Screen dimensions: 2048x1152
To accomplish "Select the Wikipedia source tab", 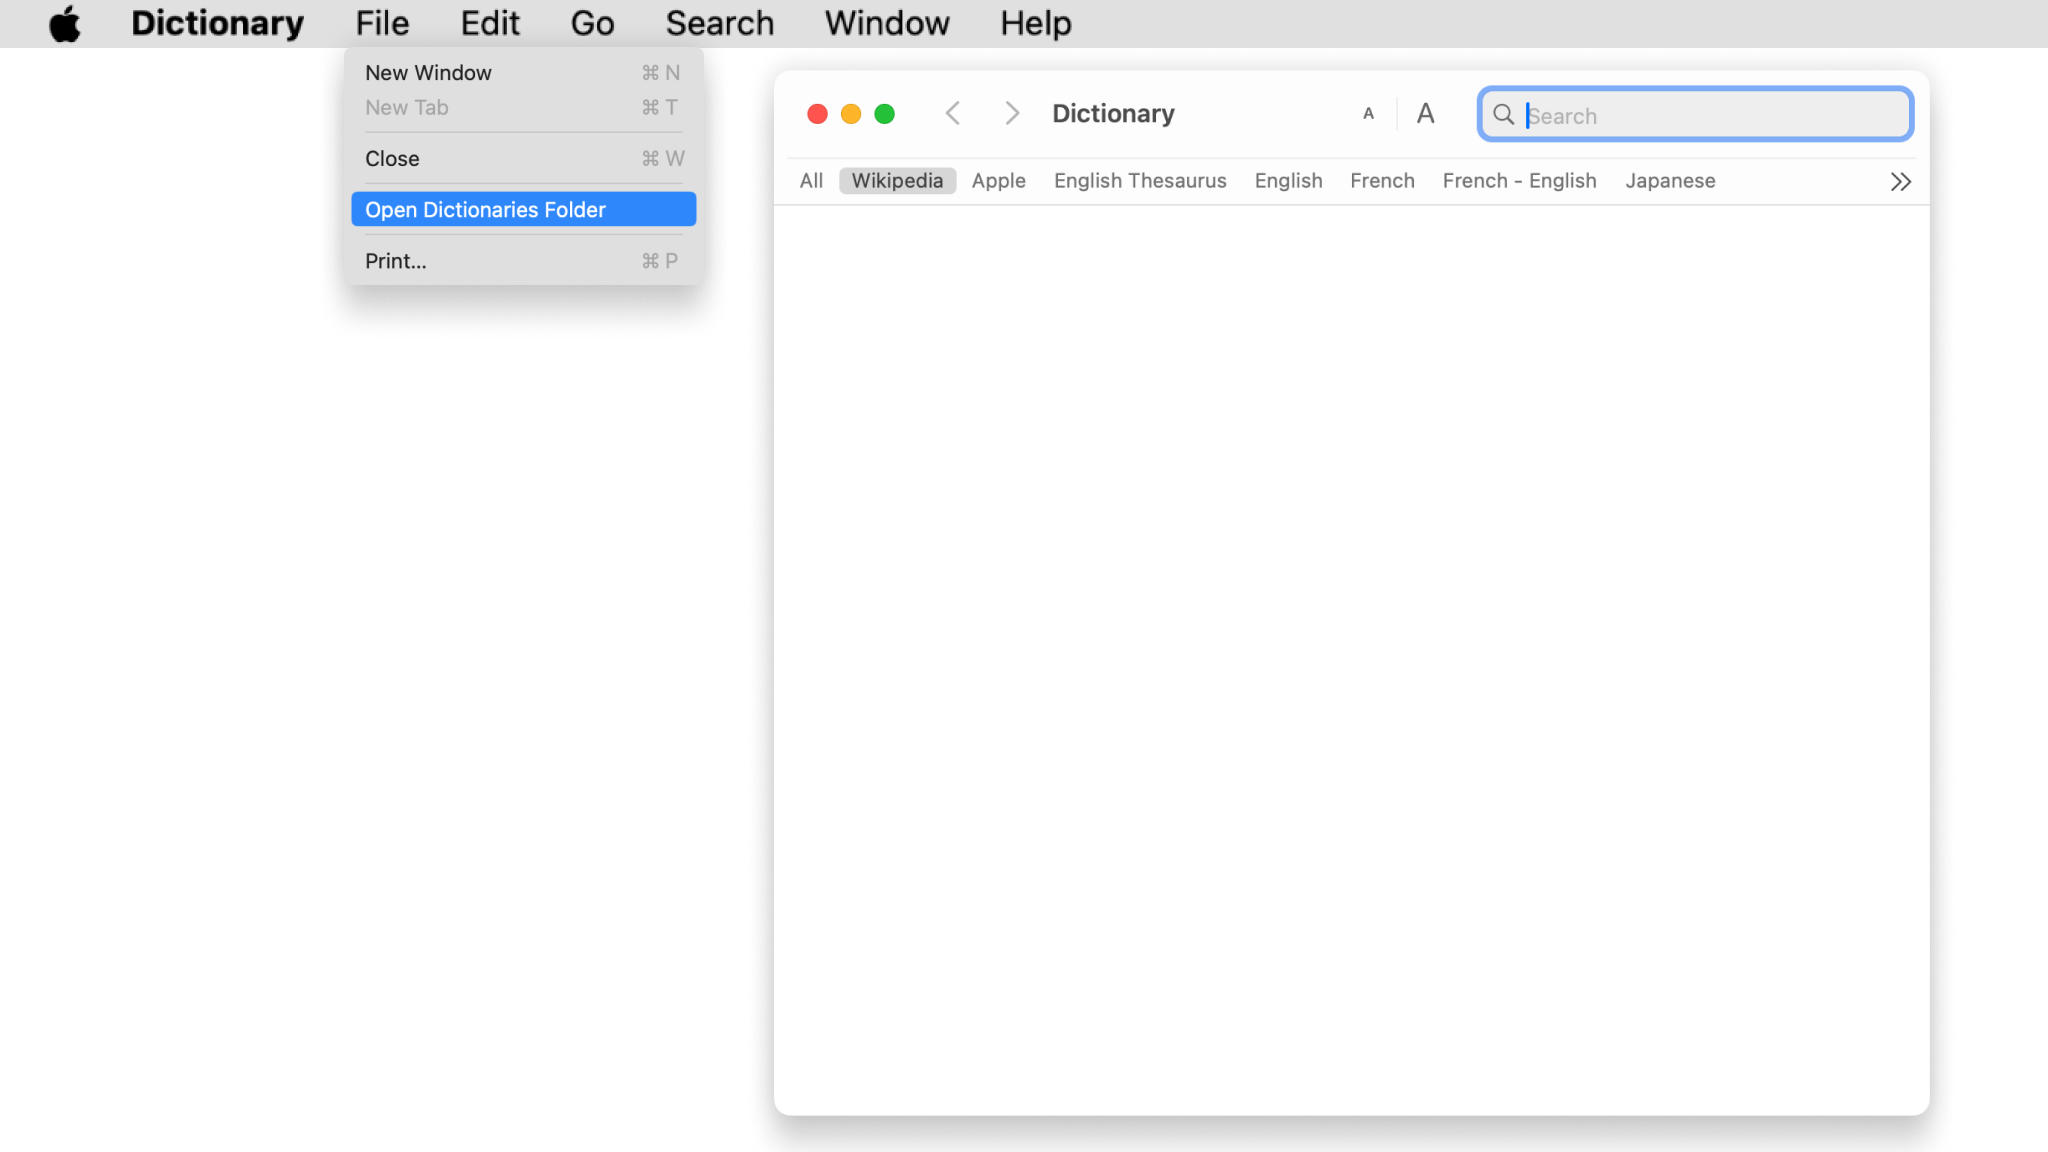I will (x=897, y=181).
